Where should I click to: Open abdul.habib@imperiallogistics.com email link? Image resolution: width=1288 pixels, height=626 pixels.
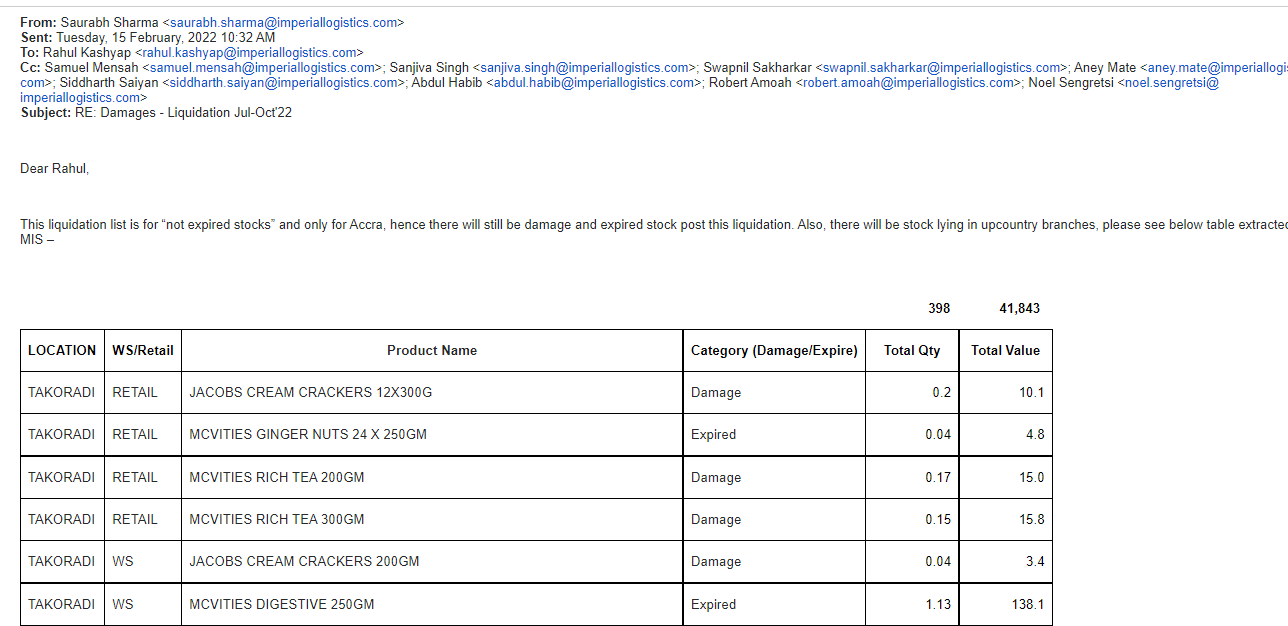coord(594,82)
